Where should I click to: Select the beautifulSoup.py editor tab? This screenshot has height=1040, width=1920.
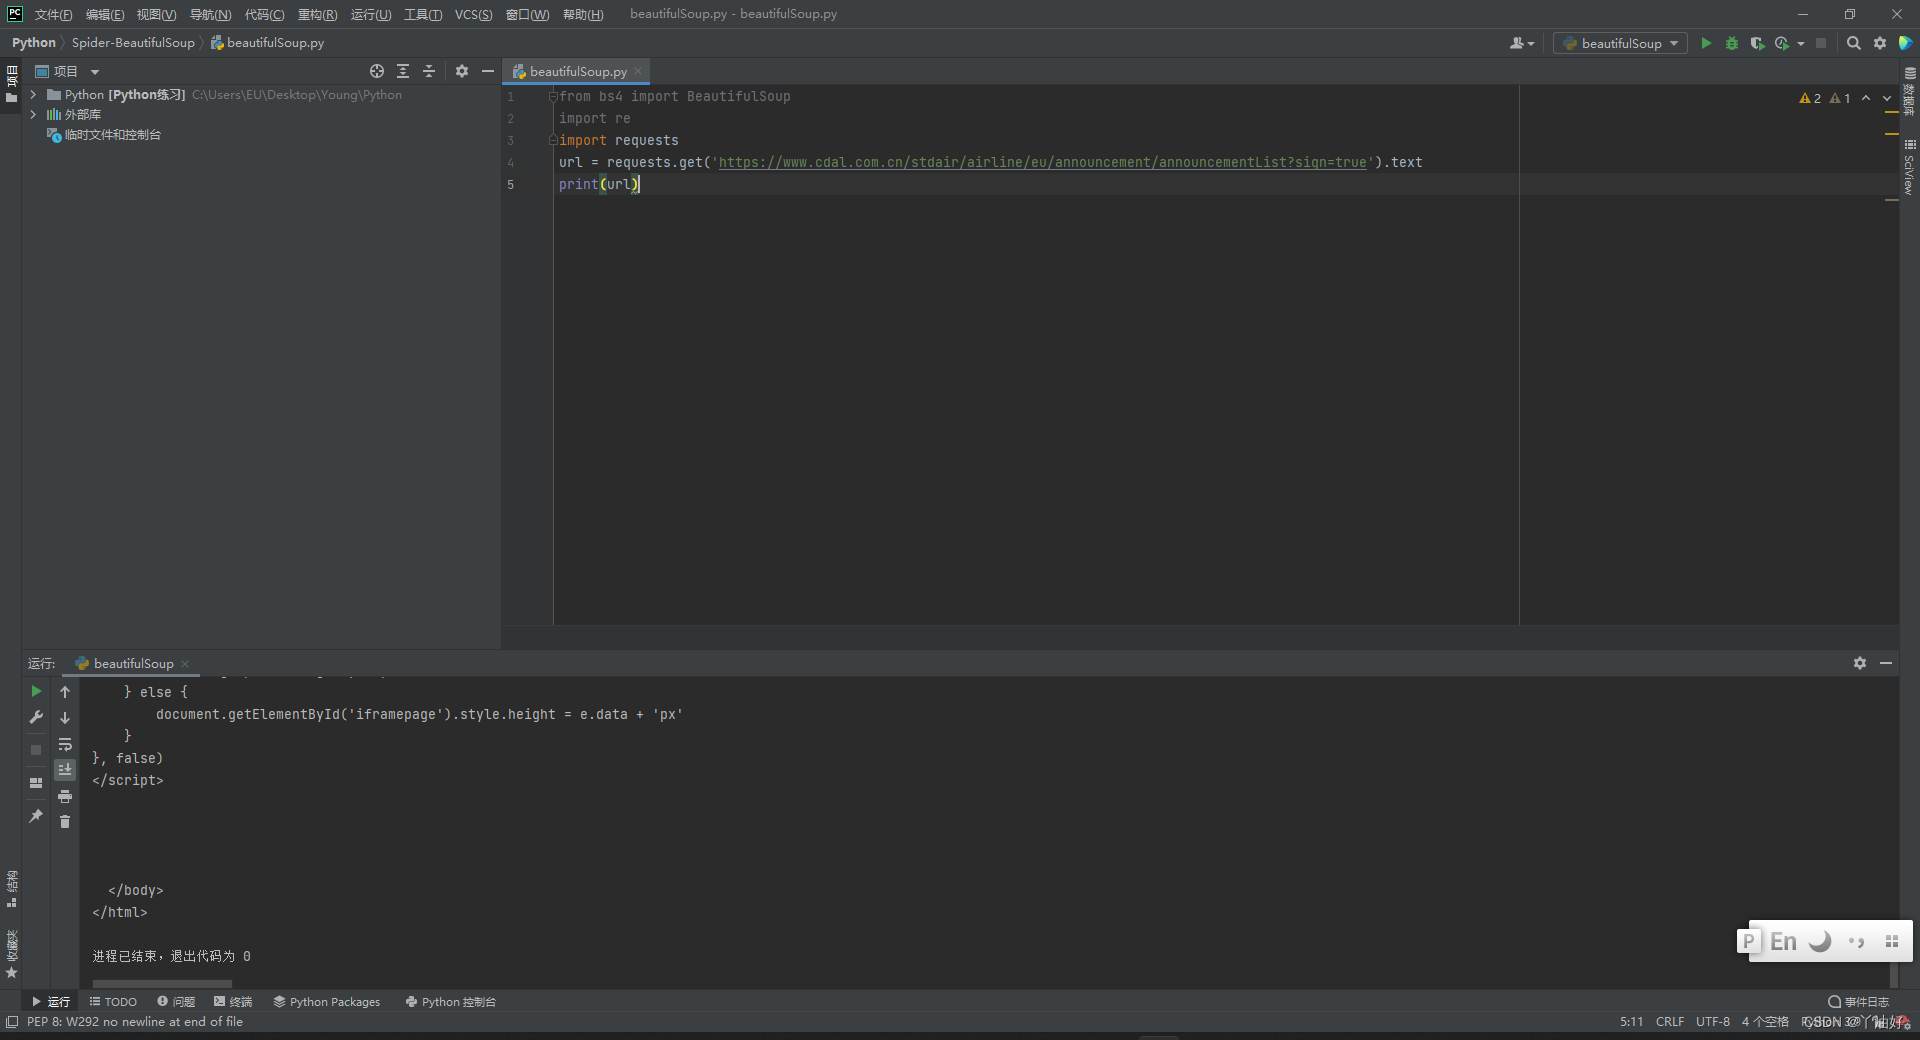(x=578, y=71)
